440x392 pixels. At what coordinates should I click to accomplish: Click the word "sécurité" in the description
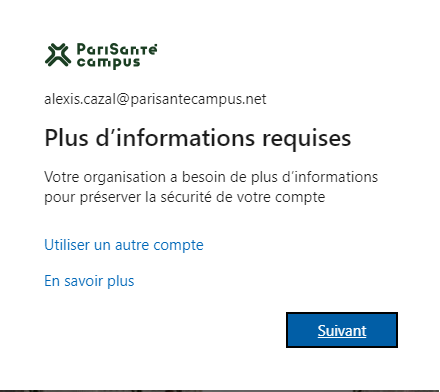point(186,197)
